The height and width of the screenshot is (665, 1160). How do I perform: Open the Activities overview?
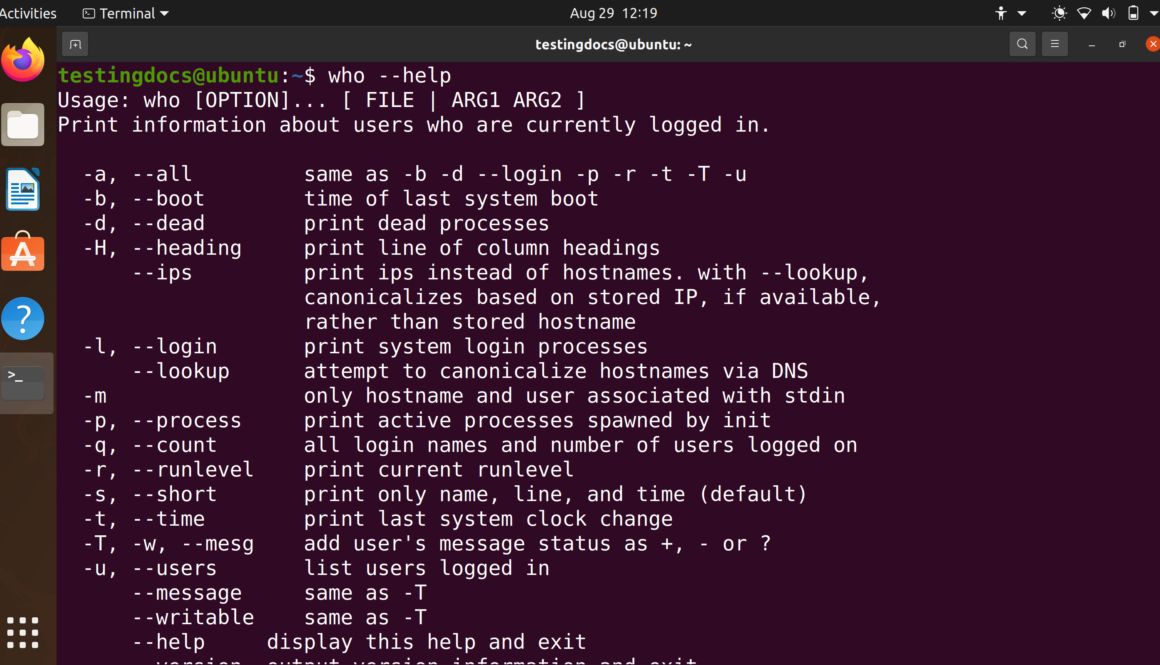[28, 13]
